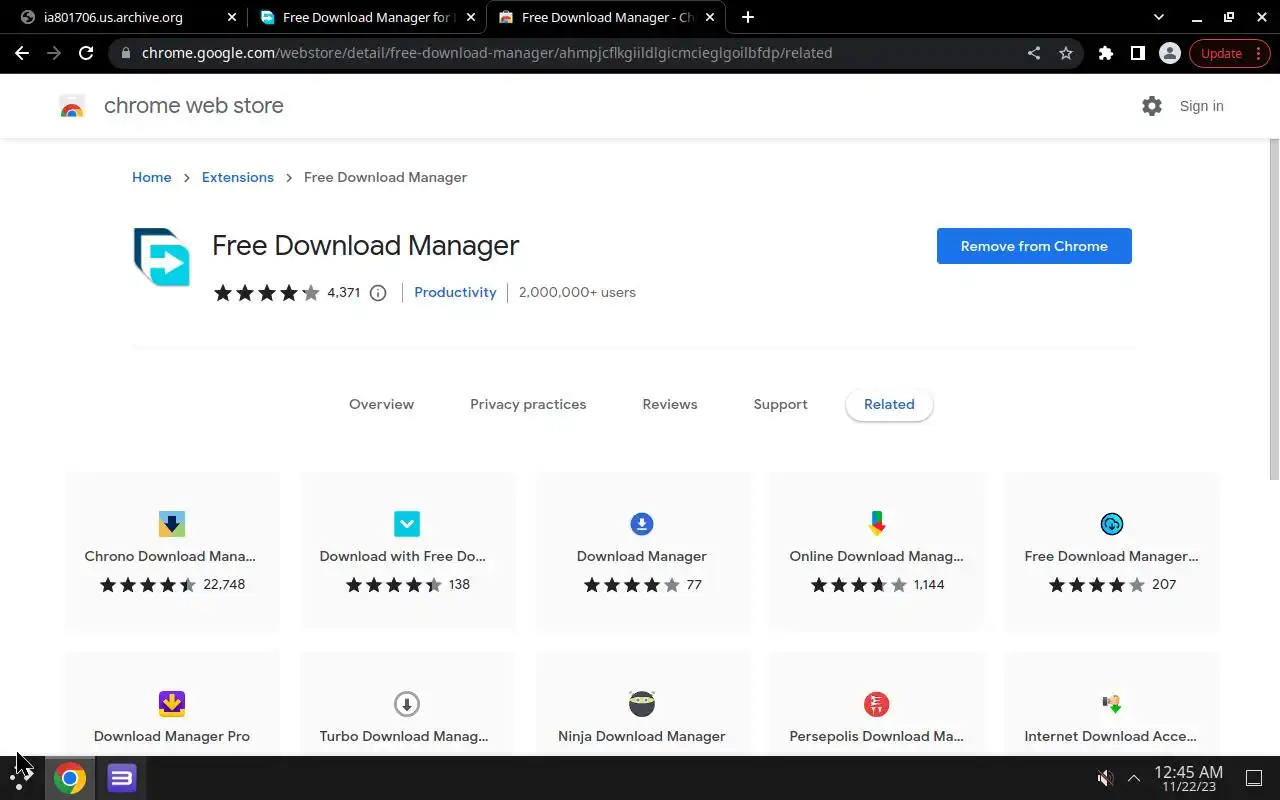Go to Home breadcrumb link
Screen dimensions: 1280x800
[151, 177]
